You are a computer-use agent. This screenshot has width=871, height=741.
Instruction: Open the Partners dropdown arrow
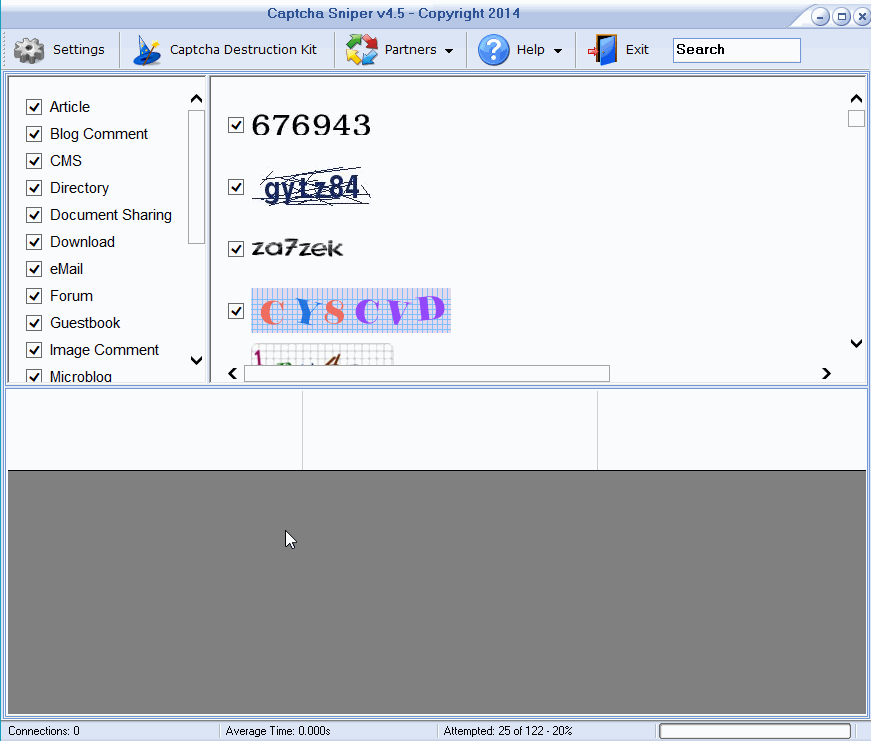click(448, 49)
